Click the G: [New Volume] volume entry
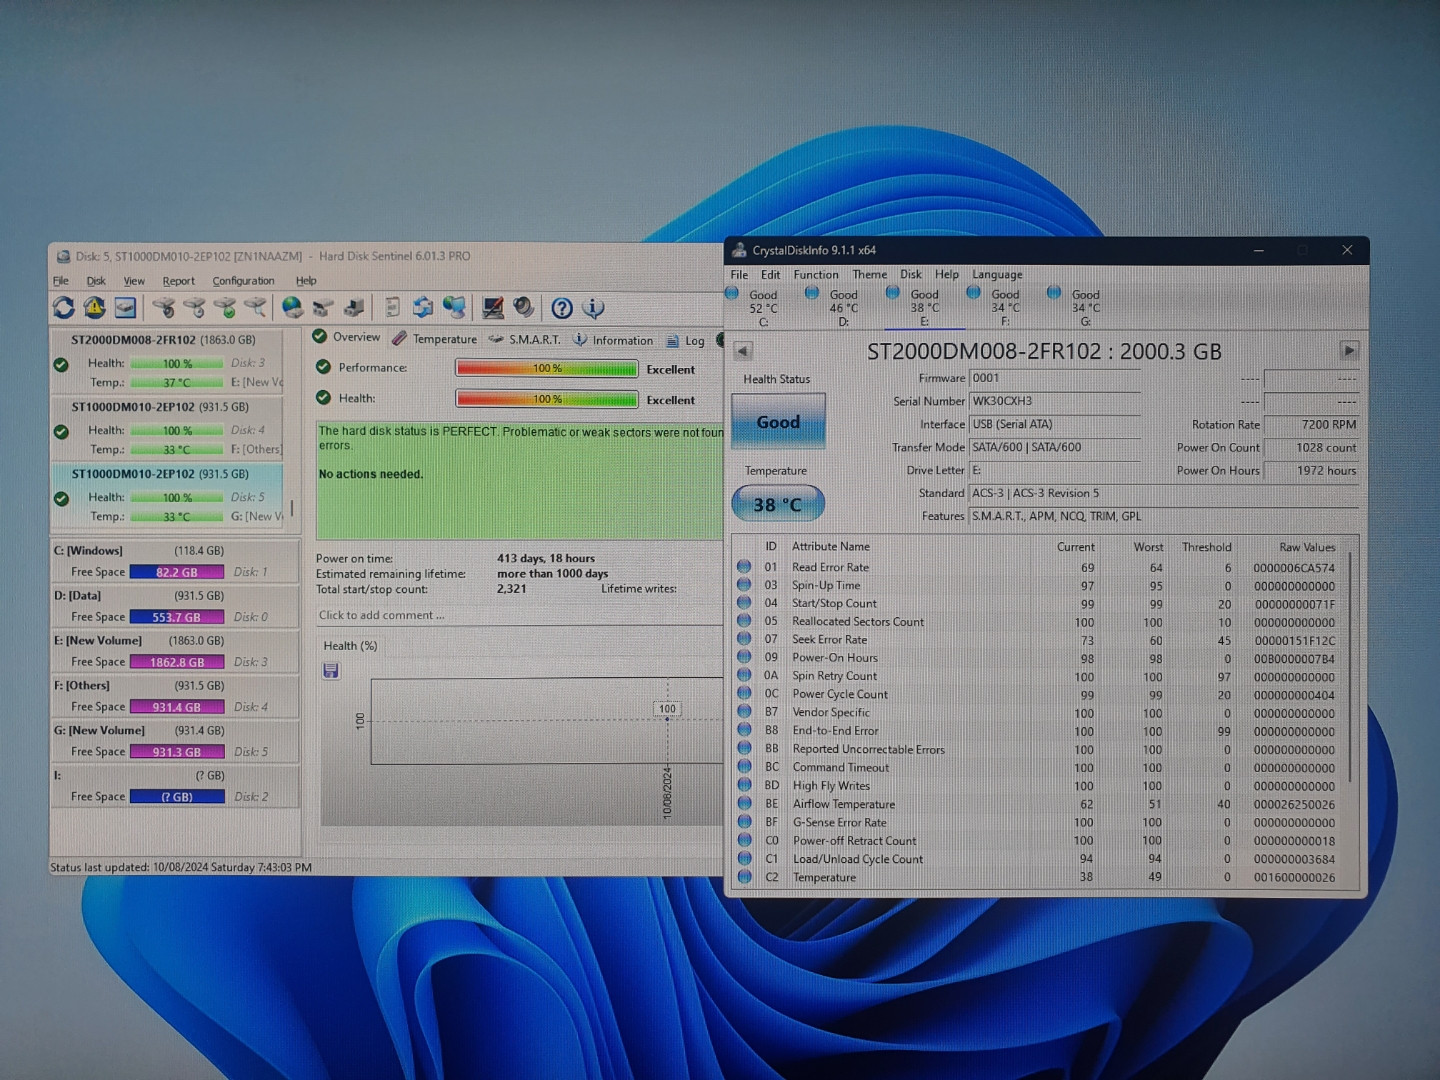The height and width of the screenshot is (1080, 1440). [x=175, y=741]
